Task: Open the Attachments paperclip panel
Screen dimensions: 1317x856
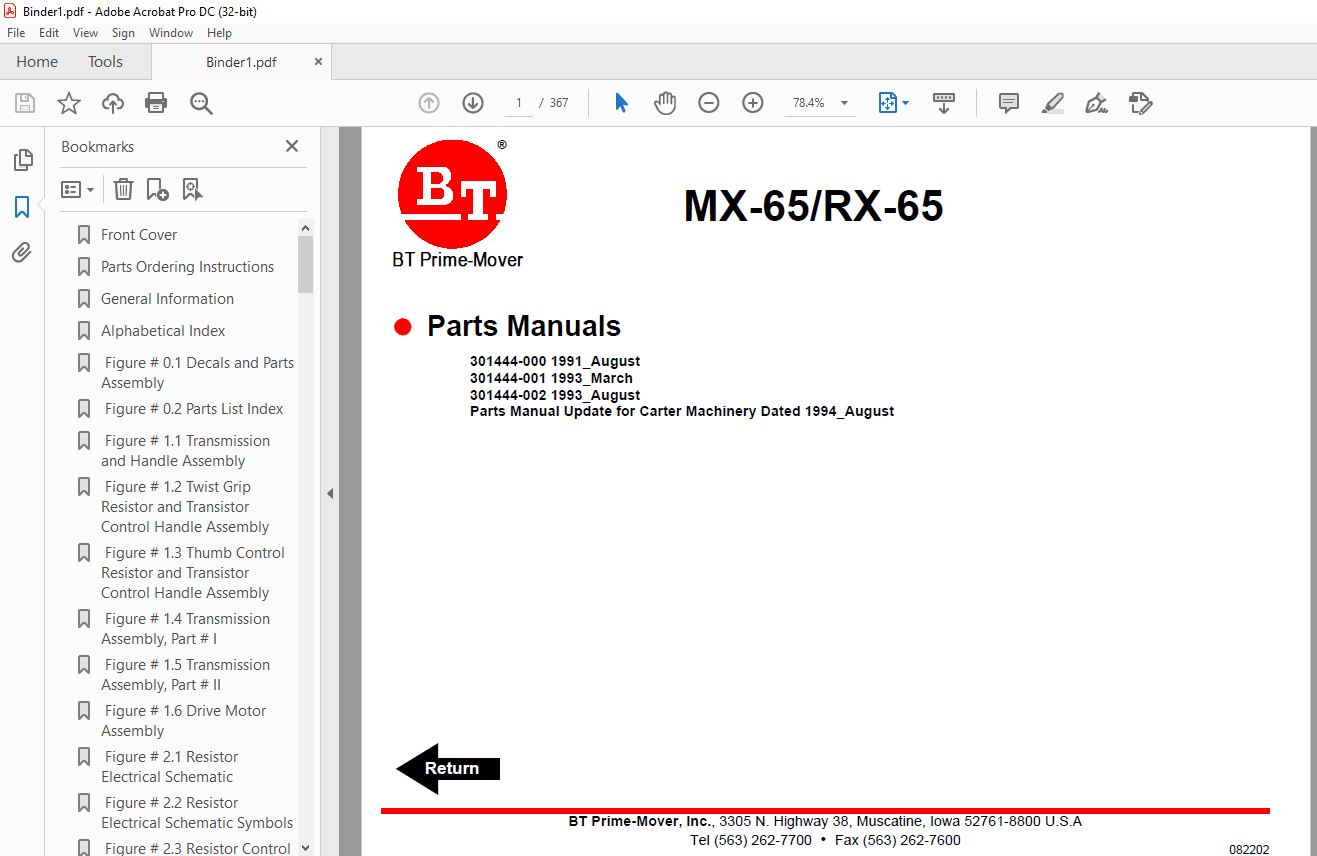Action: point(22,253)
